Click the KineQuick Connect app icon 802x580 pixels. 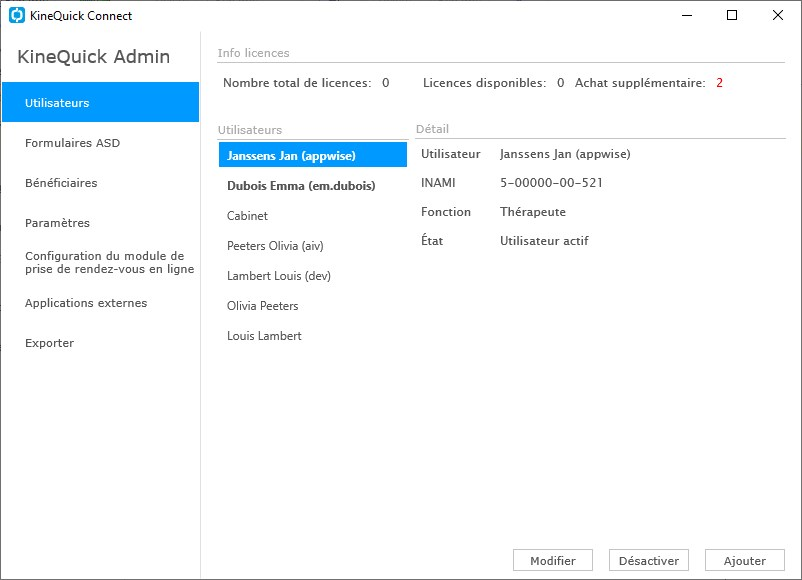pyautogui.click(x=17, y=15)
